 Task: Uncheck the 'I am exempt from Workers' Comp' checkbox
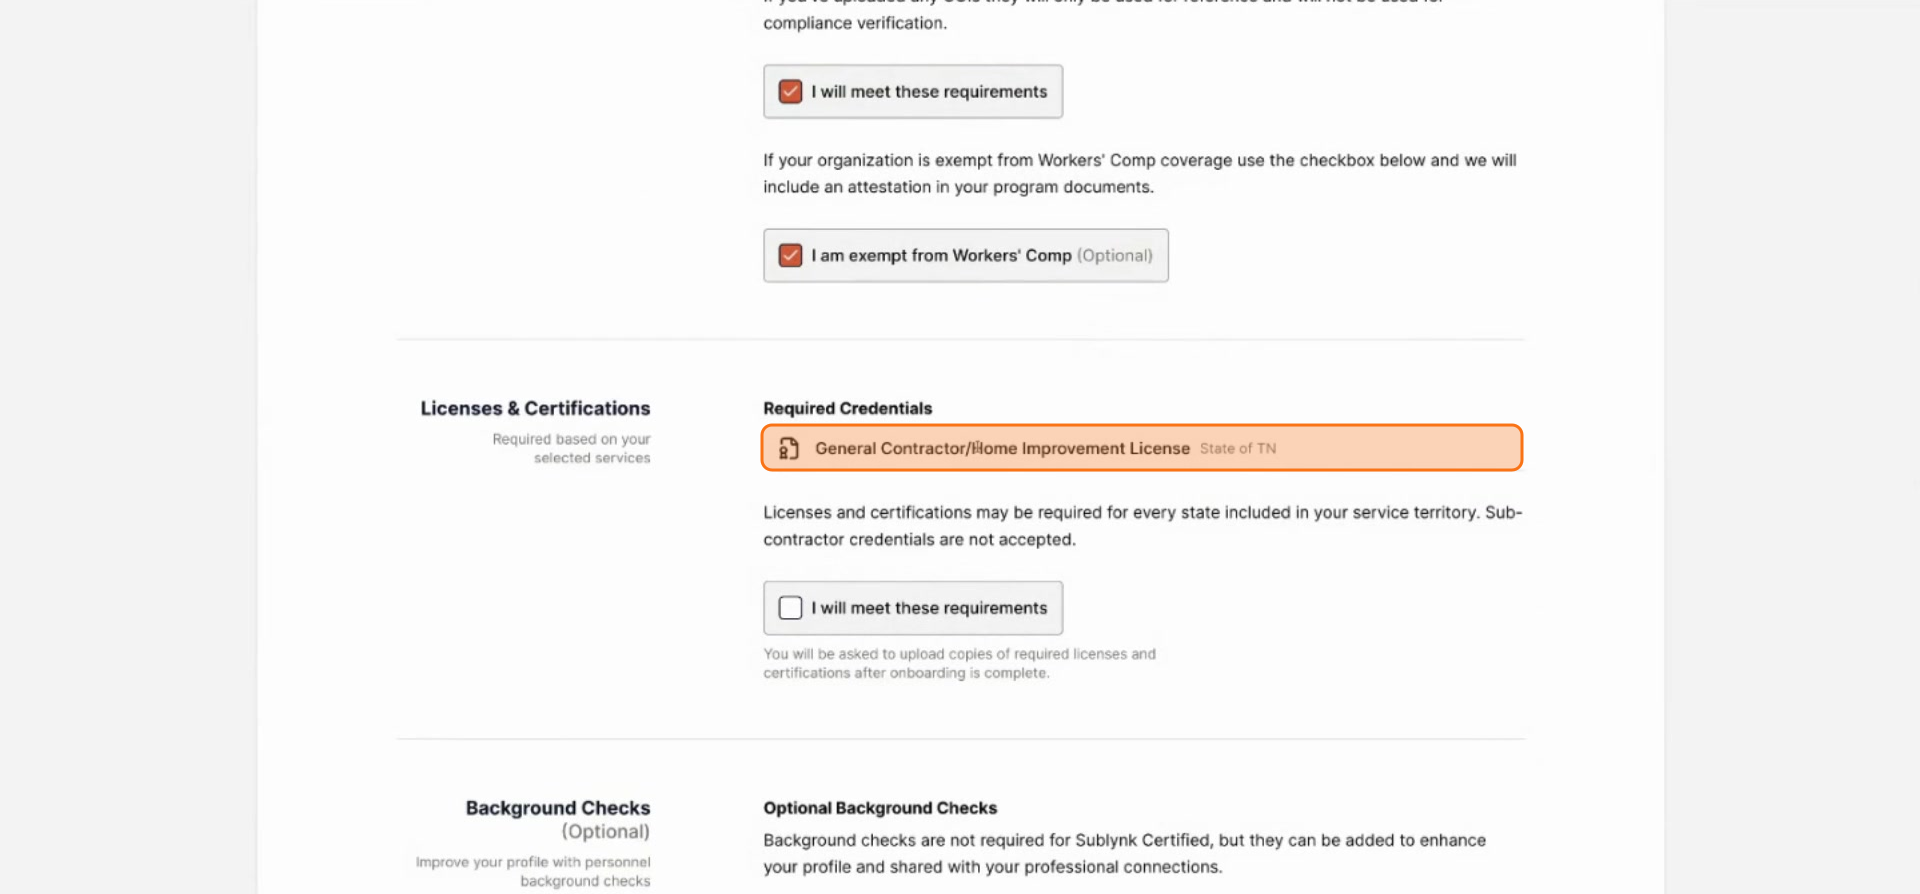pos(790,256)
